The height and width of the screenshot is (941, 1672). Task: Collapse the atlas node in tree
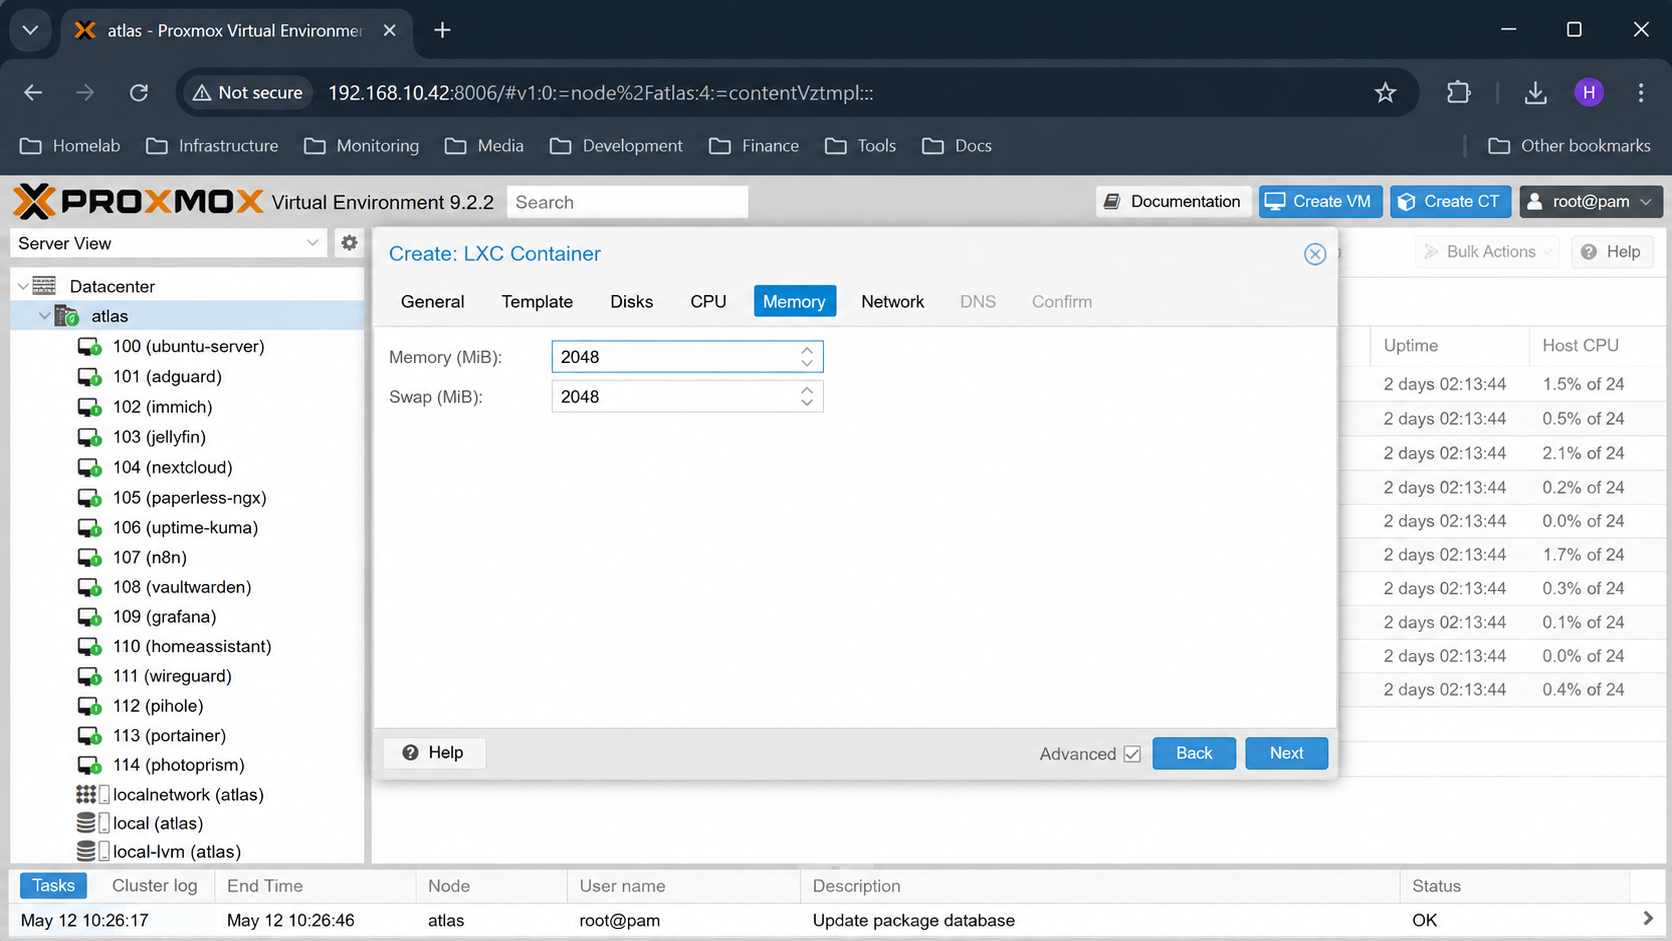[44, 316]
